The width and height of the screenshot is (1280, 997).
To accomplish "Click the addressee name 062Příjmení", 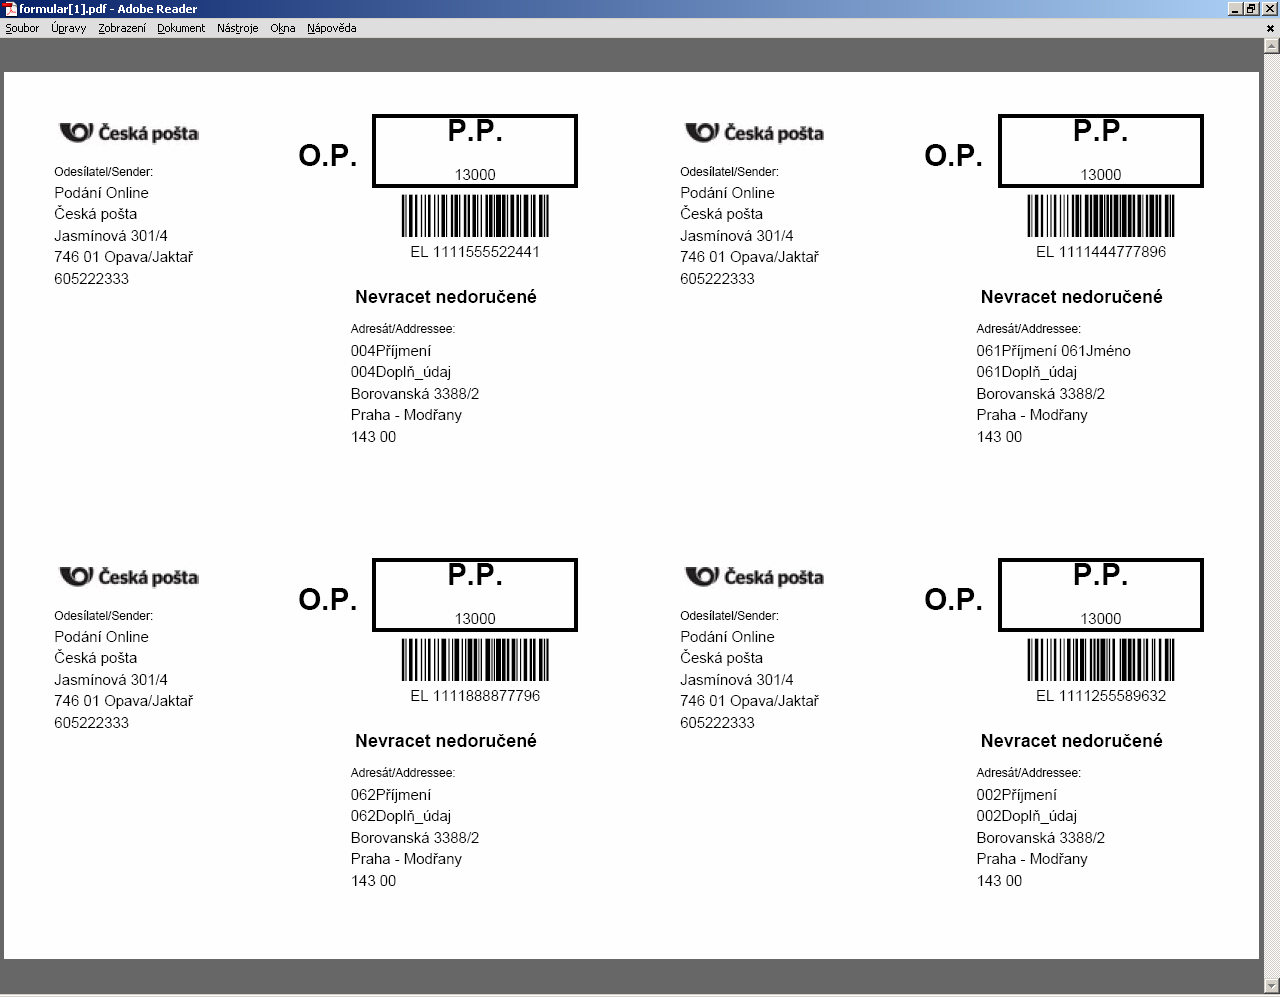I will coord(391,795).
